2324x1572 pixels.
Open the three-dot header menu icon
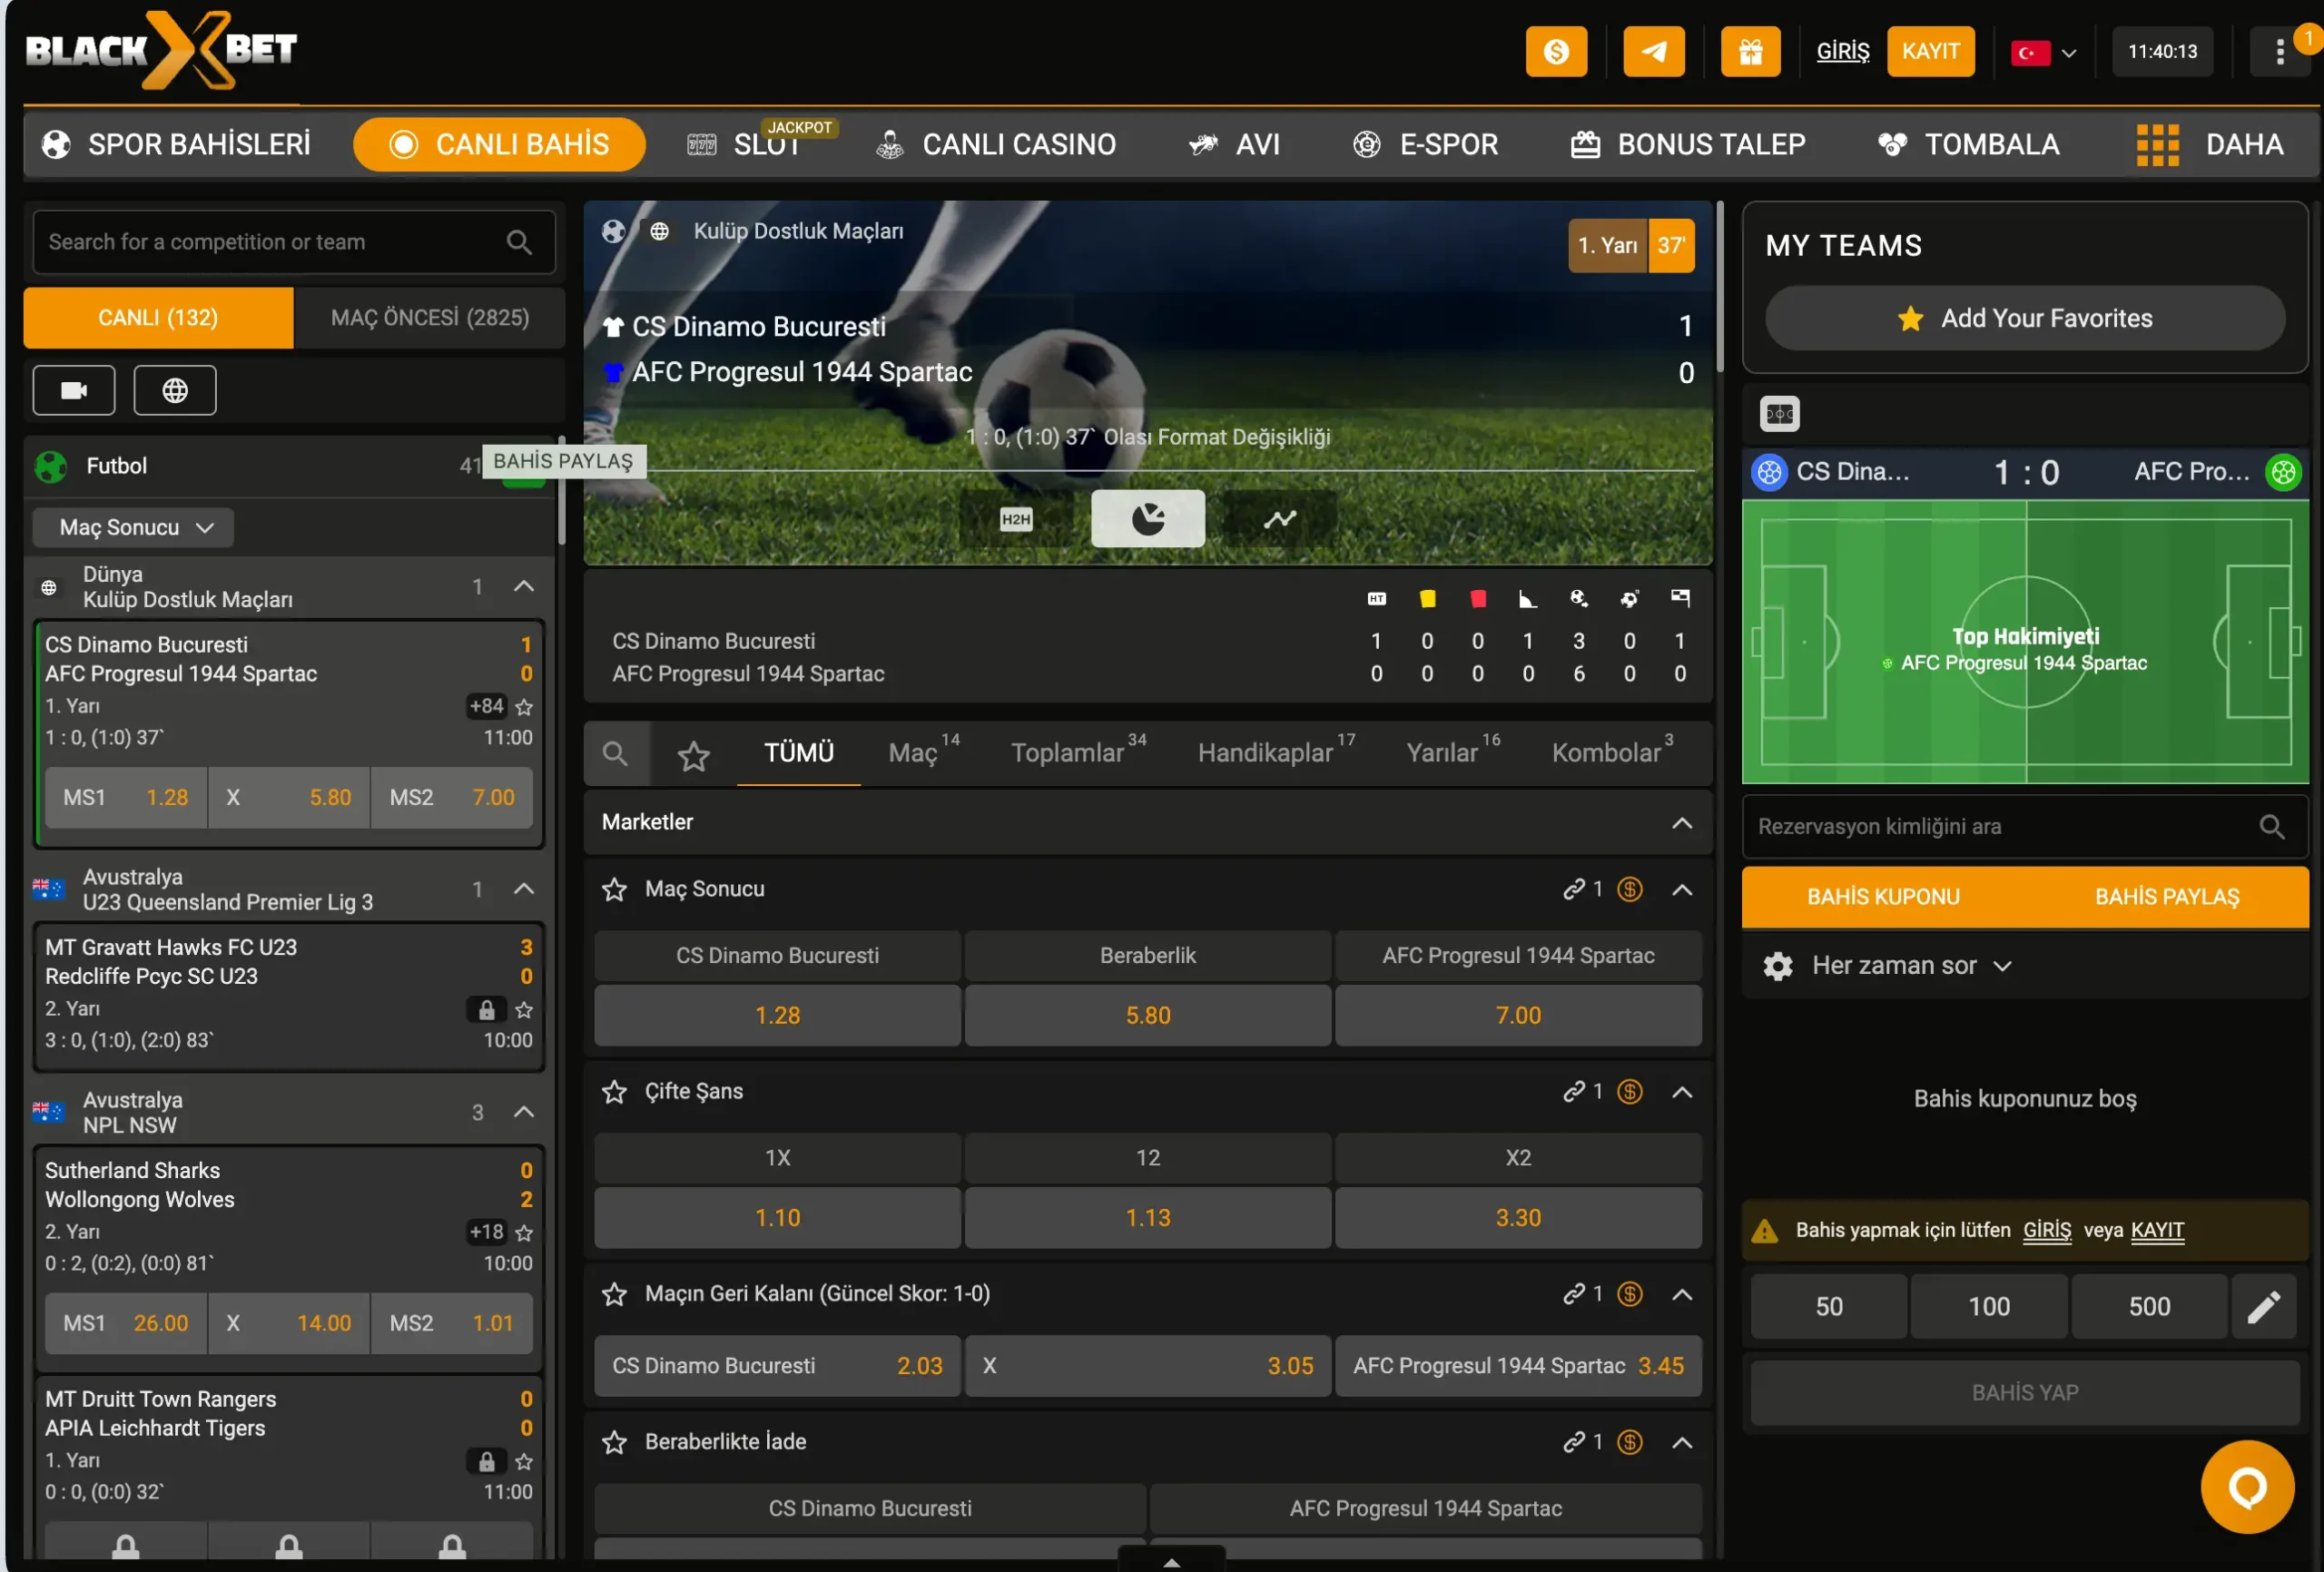tap(2280, 51)
